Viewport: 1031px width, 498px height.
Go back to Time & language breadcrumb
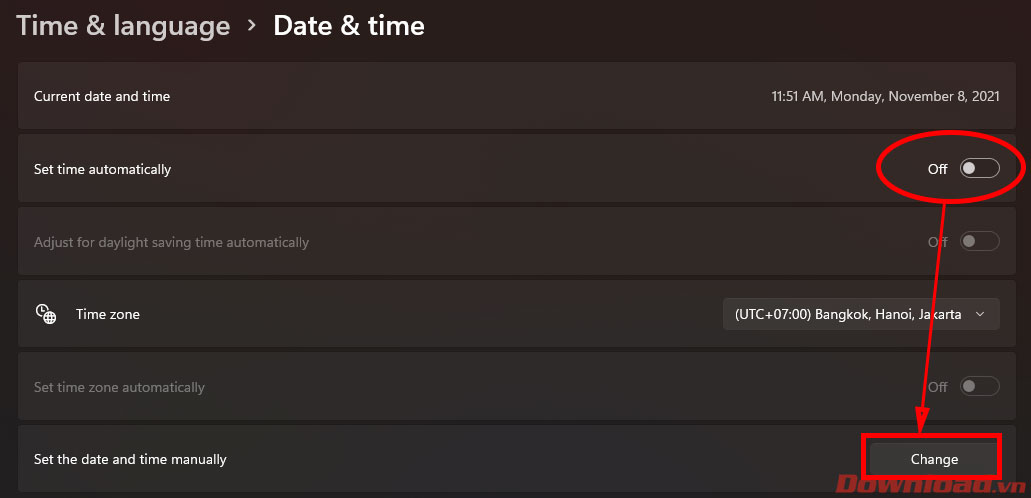coord(123,26)
